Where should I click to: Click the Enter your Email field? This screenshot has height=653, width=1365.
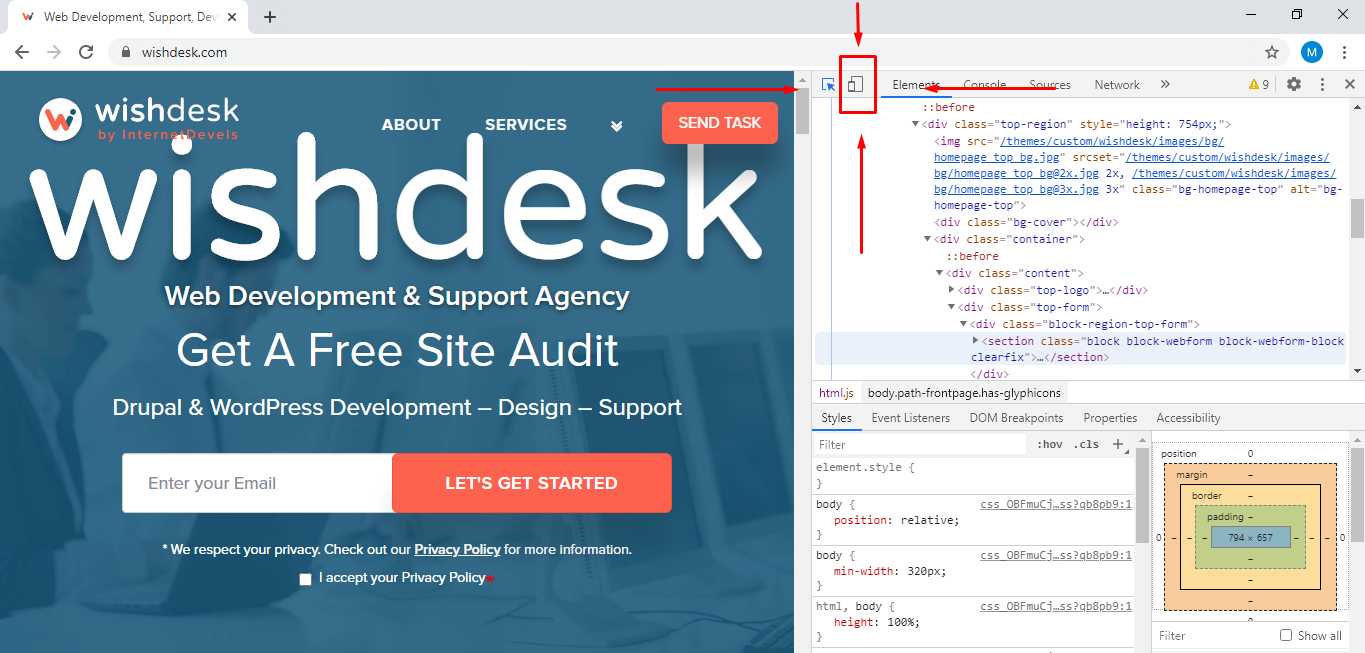(x=257, y=483)
